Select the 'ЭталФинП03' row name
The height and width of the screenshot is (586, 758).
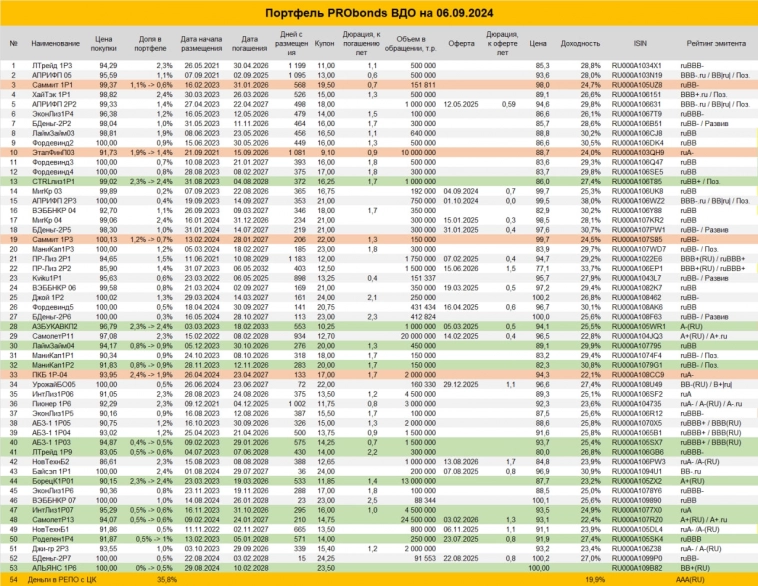point(53,152)
